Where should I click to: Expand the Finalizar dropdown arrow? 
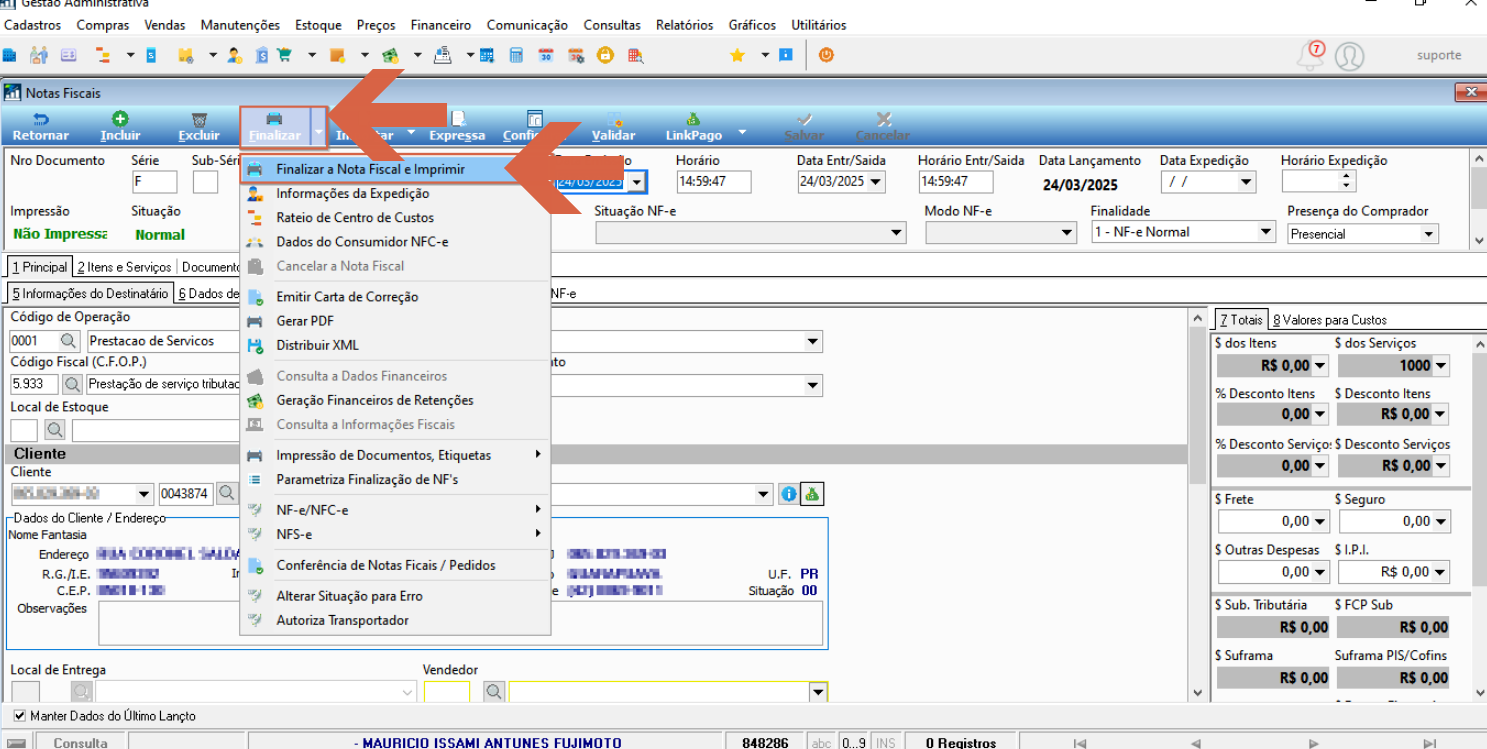(x=318, y=128)
